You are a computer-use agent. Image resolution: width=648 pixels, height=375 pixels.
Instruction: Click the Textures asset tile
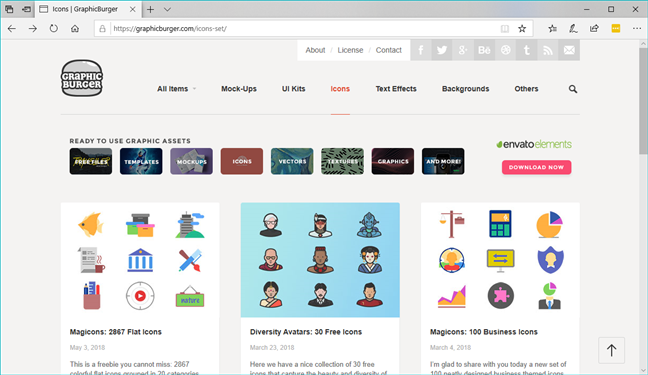coord(343,161)
